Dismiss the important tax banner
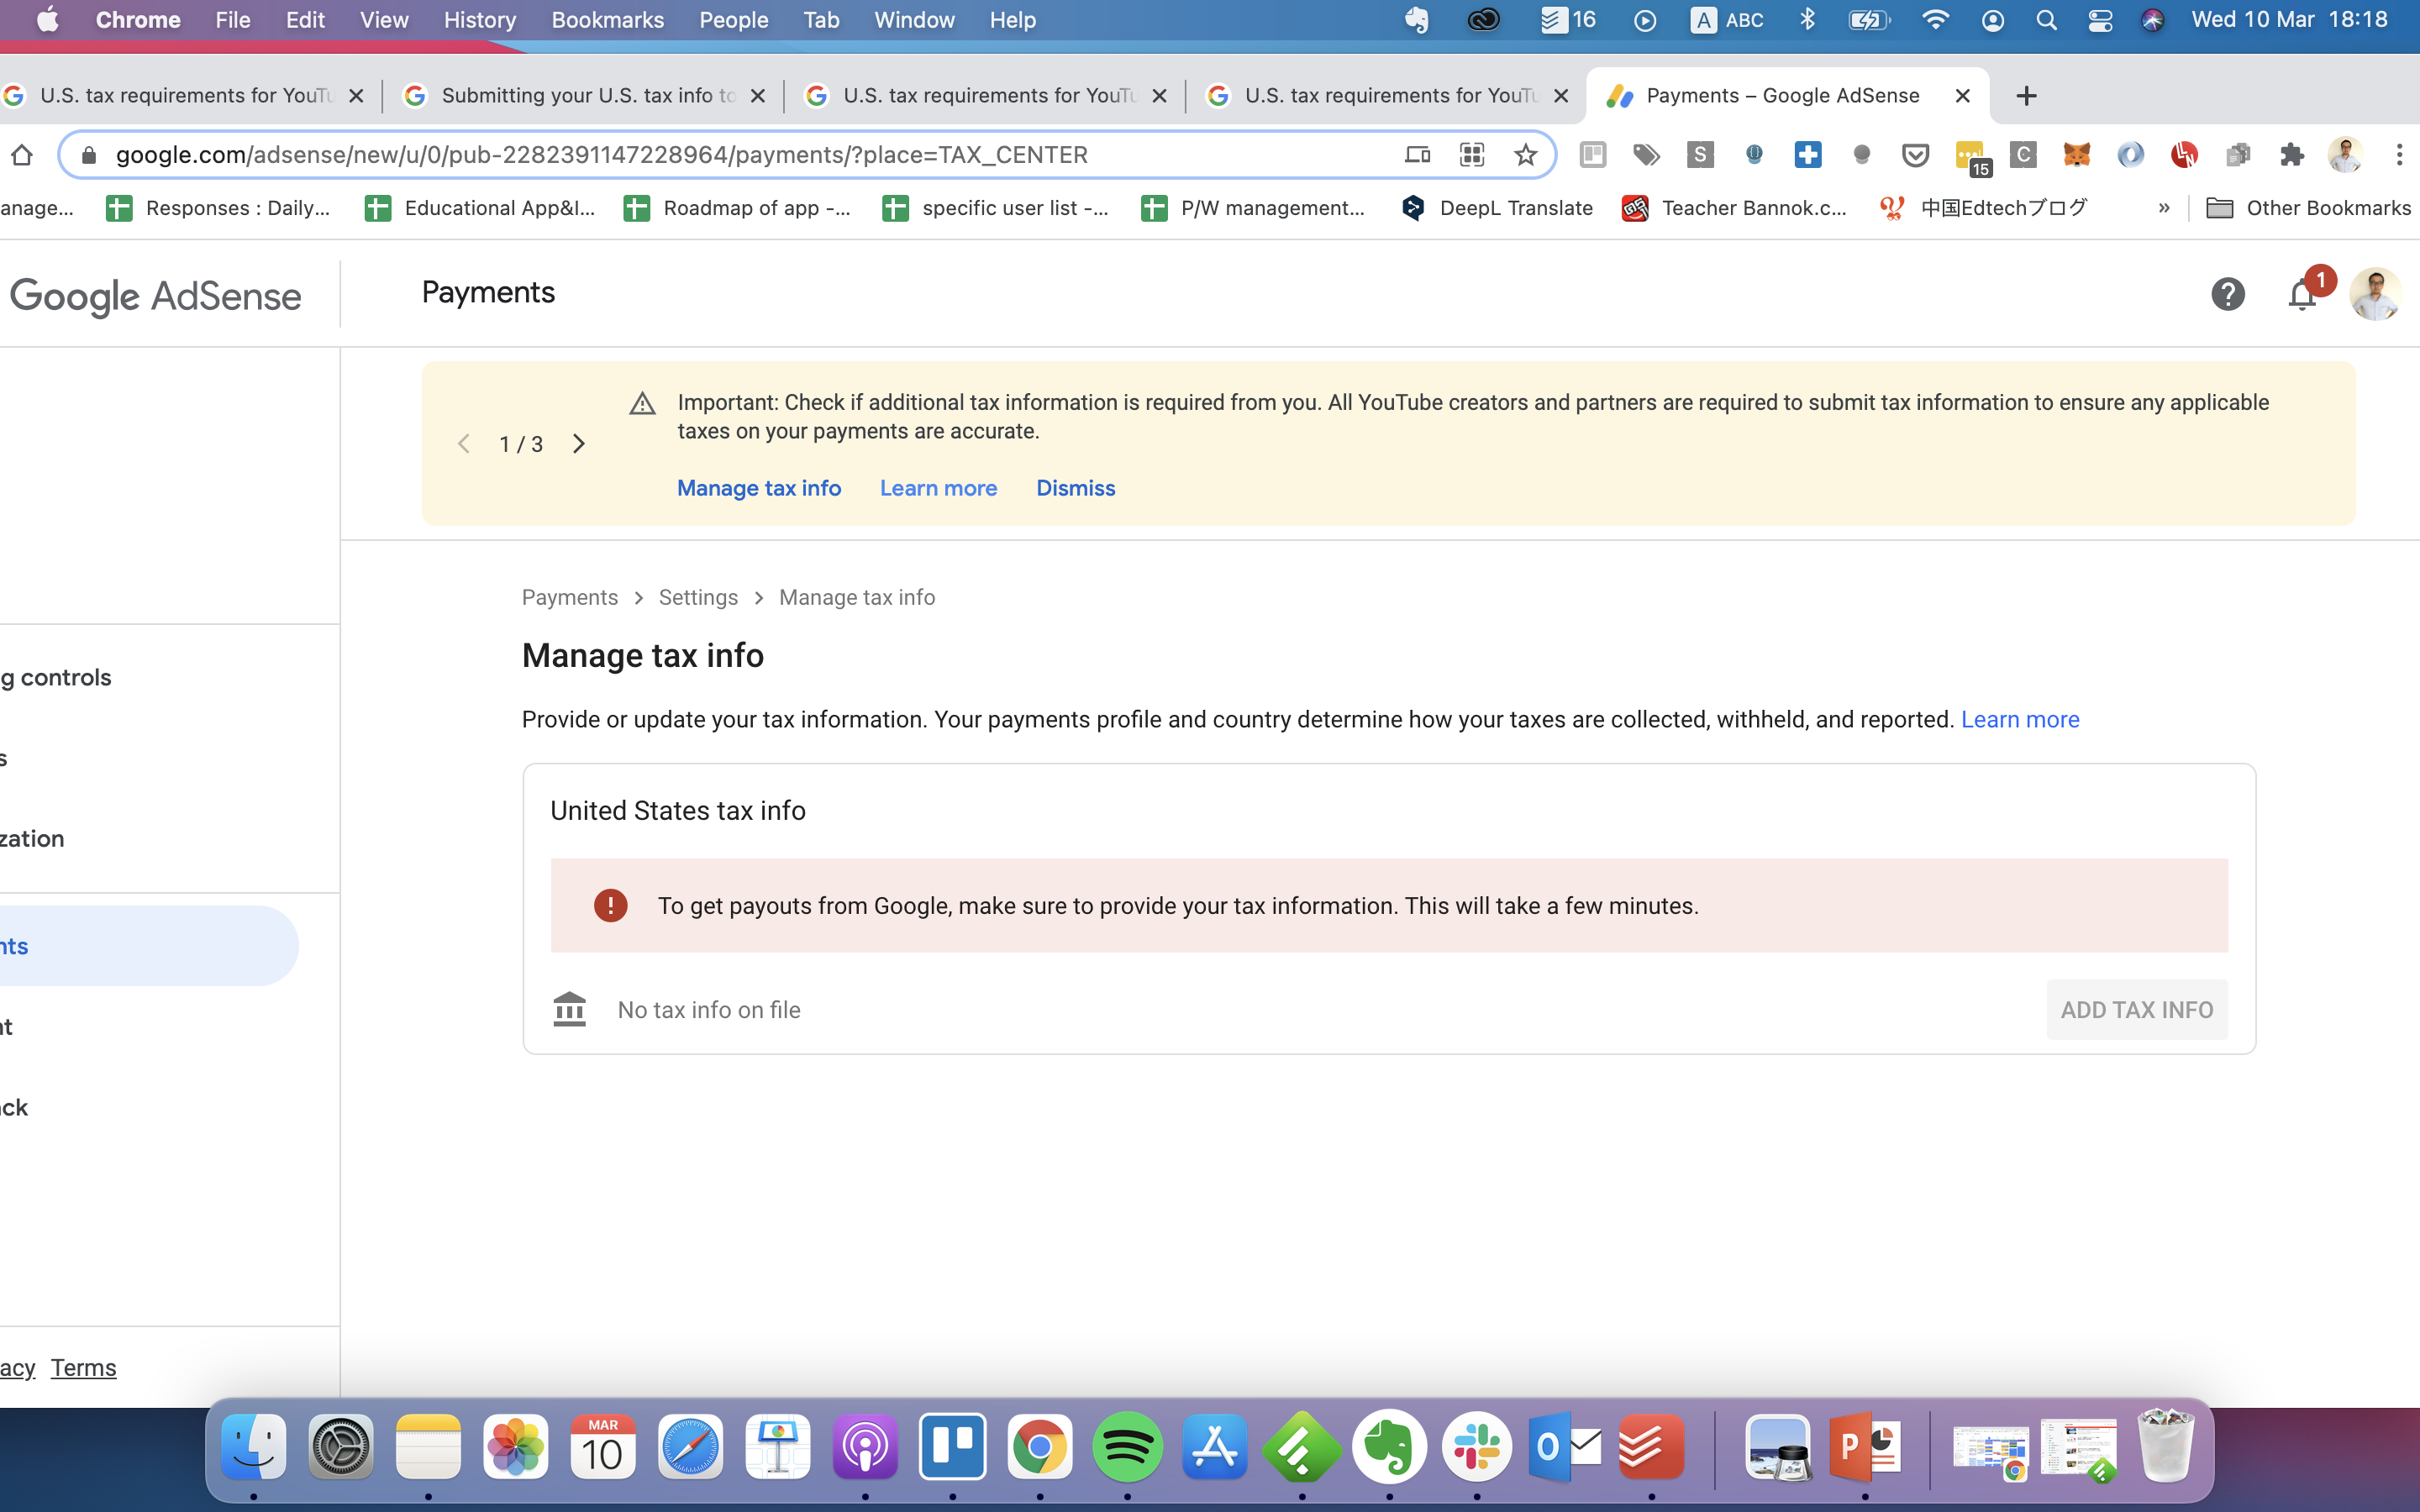Image resolution: width=2420 pixels, height=1512 pixels. tap(1075, 488)
